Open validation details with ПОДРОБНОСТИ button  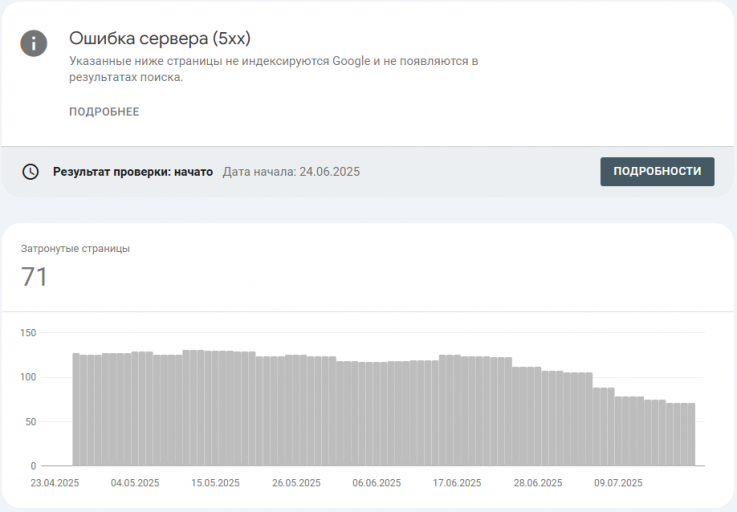657,171
